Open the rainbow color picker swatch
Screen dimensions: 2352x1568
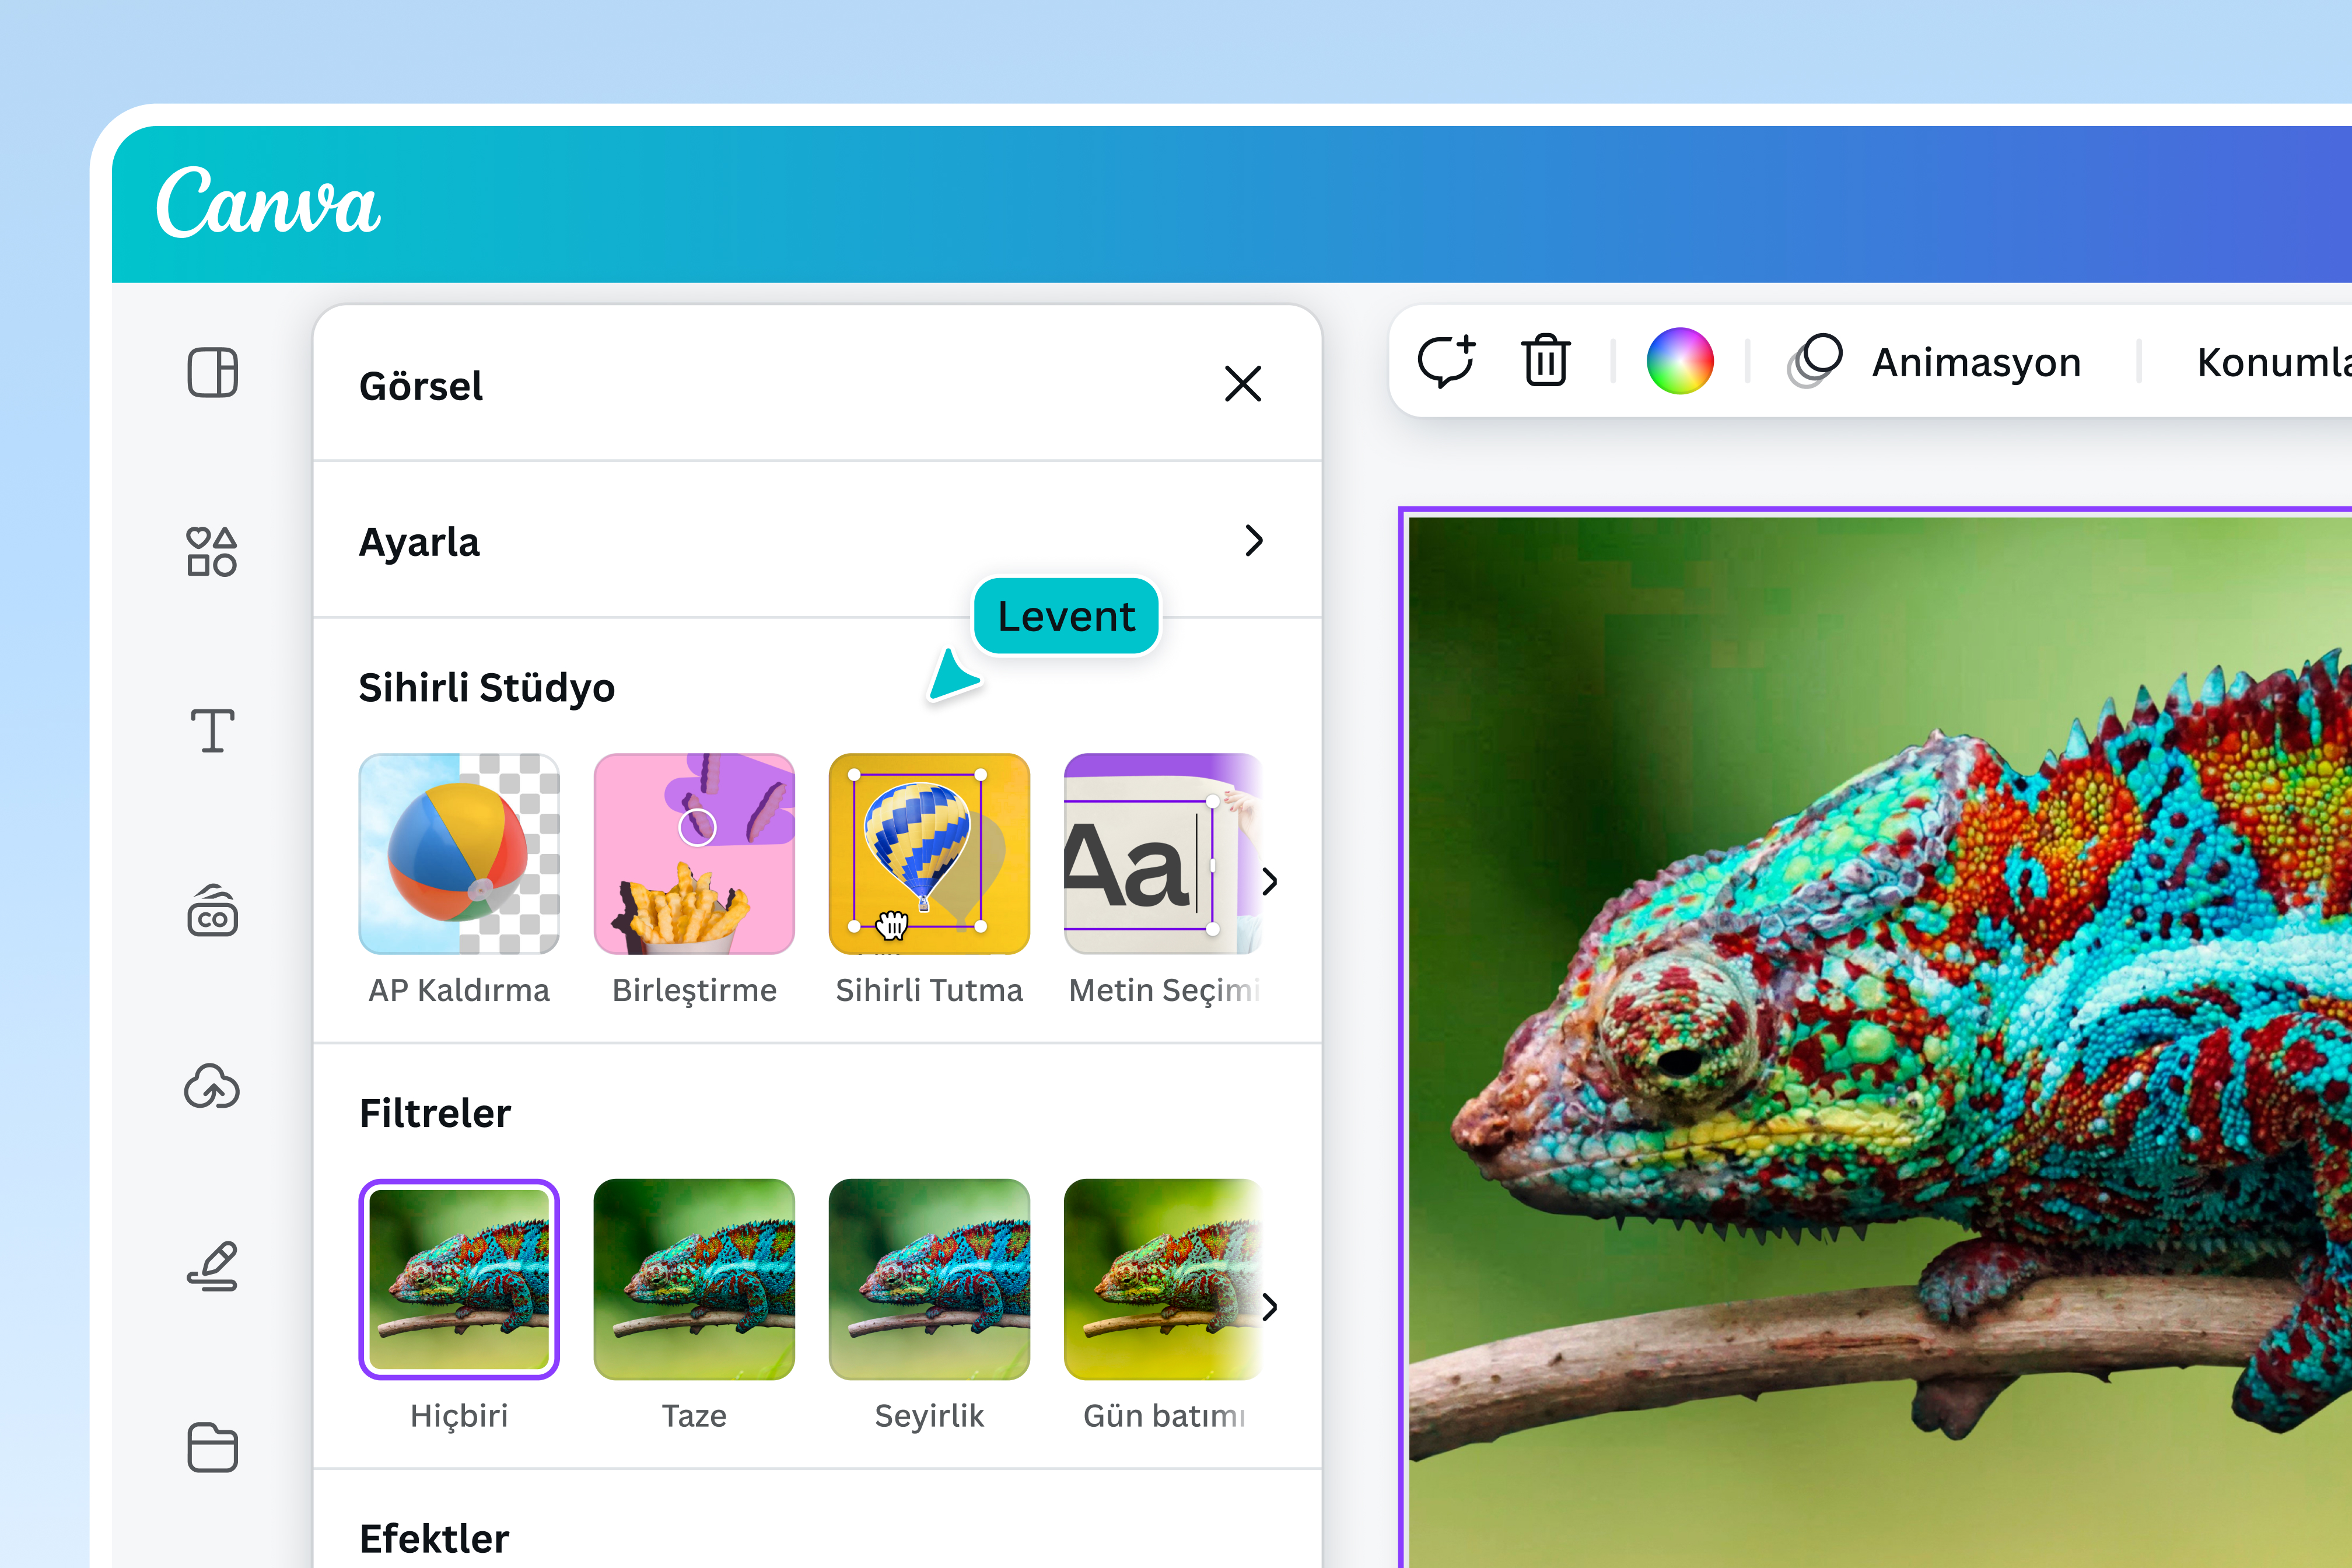(x=1680, y=361)
